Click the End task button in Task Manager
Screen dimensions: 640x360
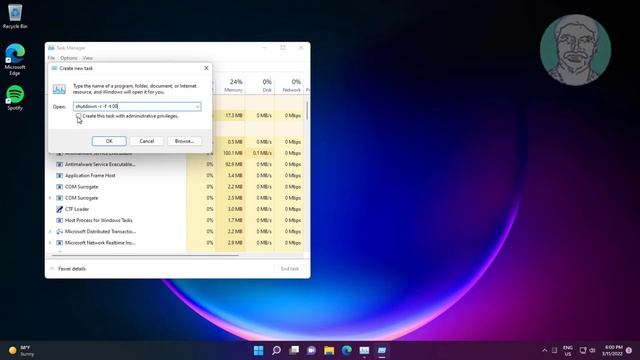click(x=290, y=269)
